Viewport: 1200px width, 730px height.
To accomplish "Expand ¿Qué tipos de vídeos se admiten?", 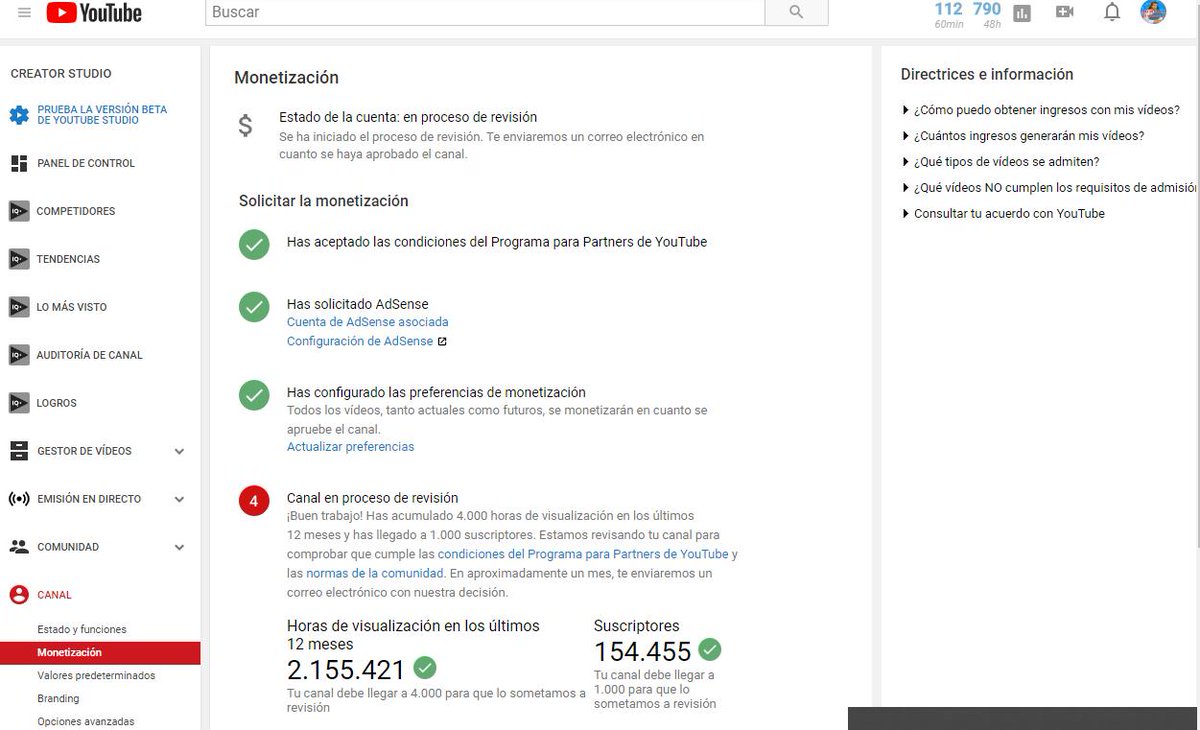I will (1001, 162).
